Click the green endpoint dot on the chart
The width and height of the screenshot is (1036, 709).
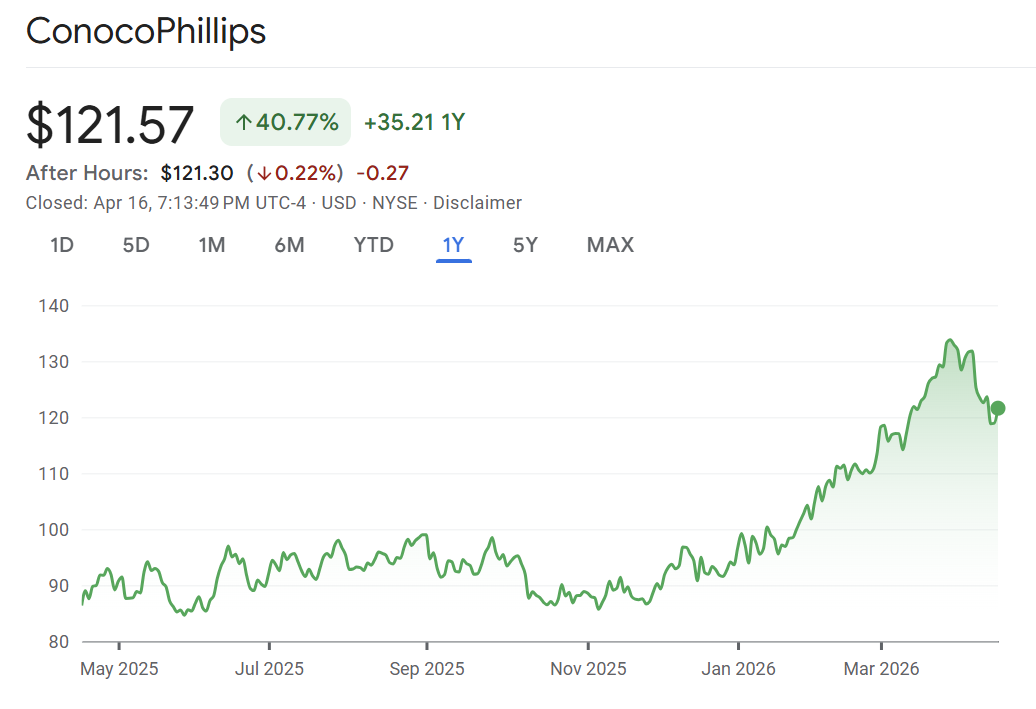[x=997, y=408]
